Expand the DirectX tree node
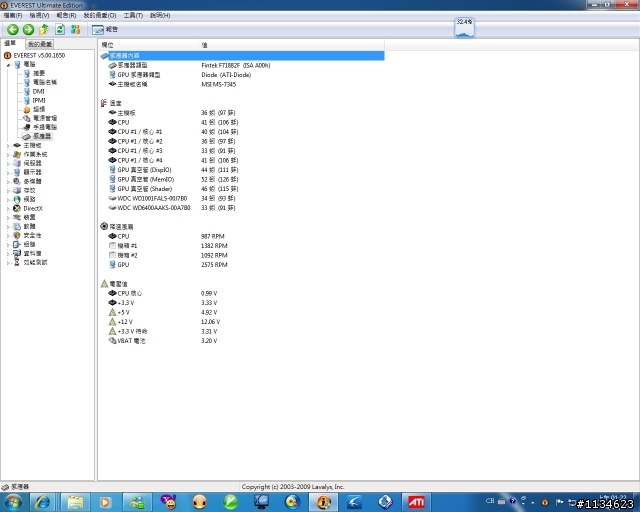This screenshot has width=640, height=512. (x=8, y=209)
